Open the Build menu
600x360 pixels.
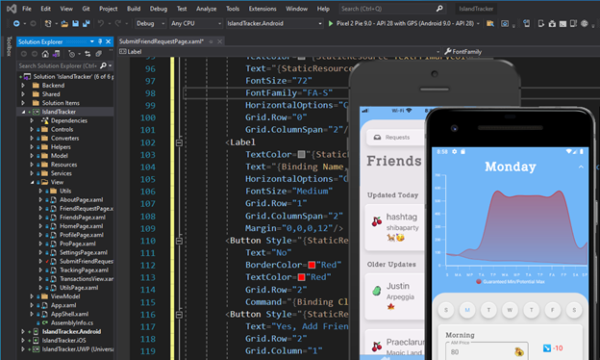[x=134, y=8]
